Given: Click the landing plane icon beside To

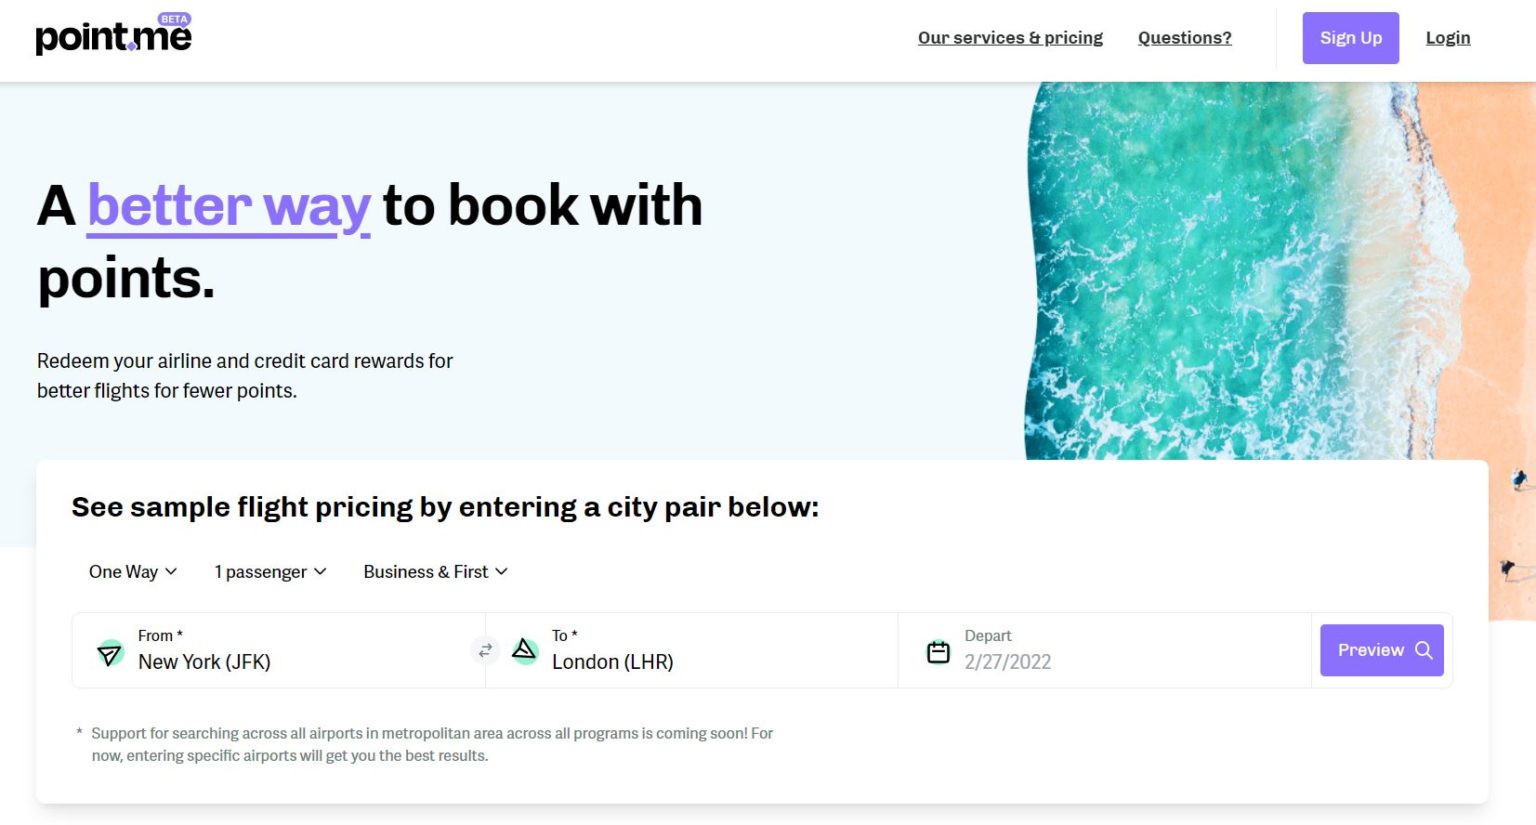Looking at the screenshot, I should 525,650.
